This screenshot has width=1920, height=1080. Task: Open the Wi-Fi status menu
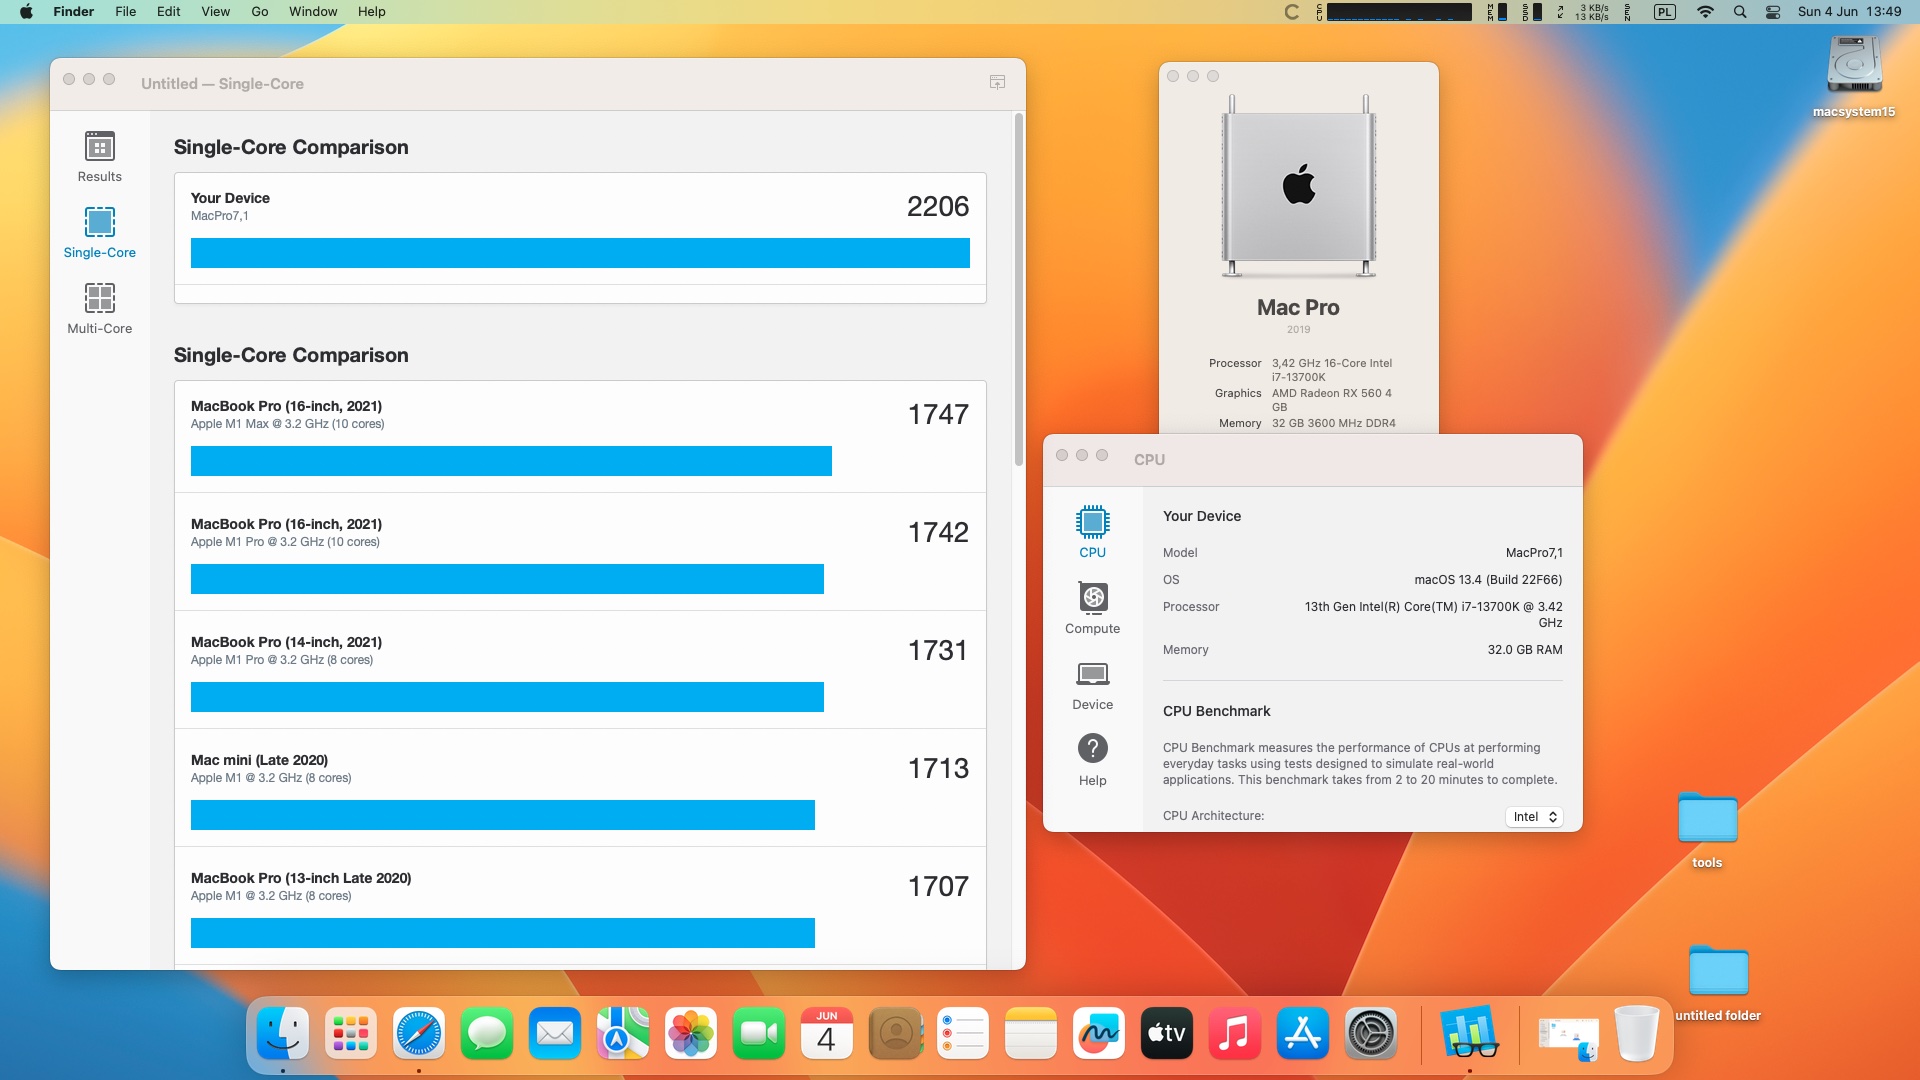(x=1706, y=12)
